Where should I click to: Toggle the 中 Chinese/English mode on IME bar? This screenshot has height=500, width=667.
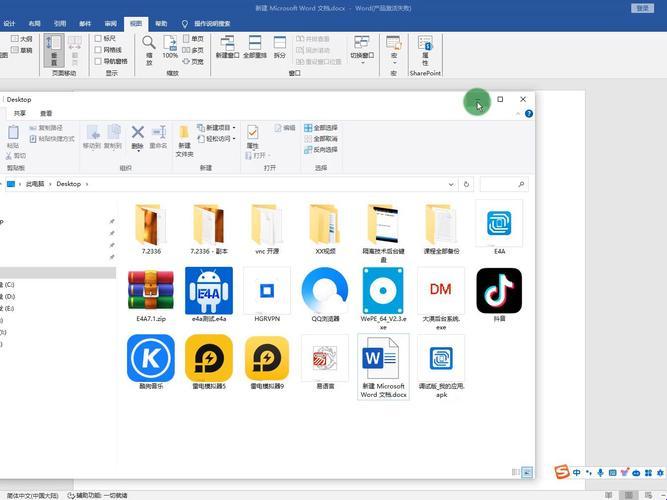coord(577,473)
